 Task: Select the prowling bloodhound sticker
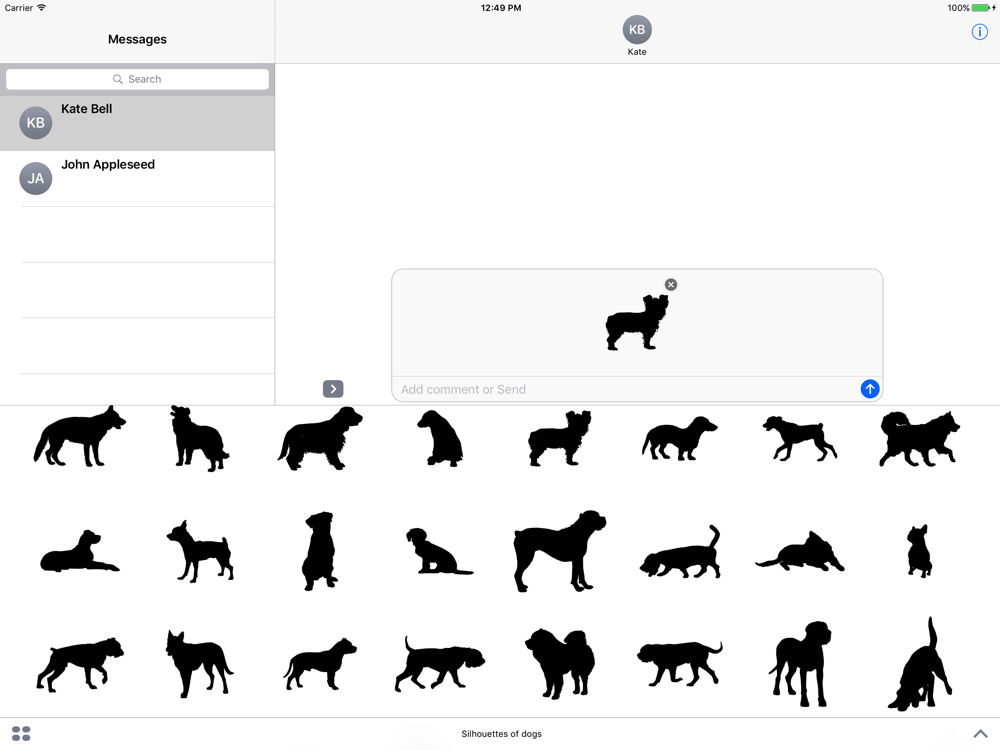point(439,664)
